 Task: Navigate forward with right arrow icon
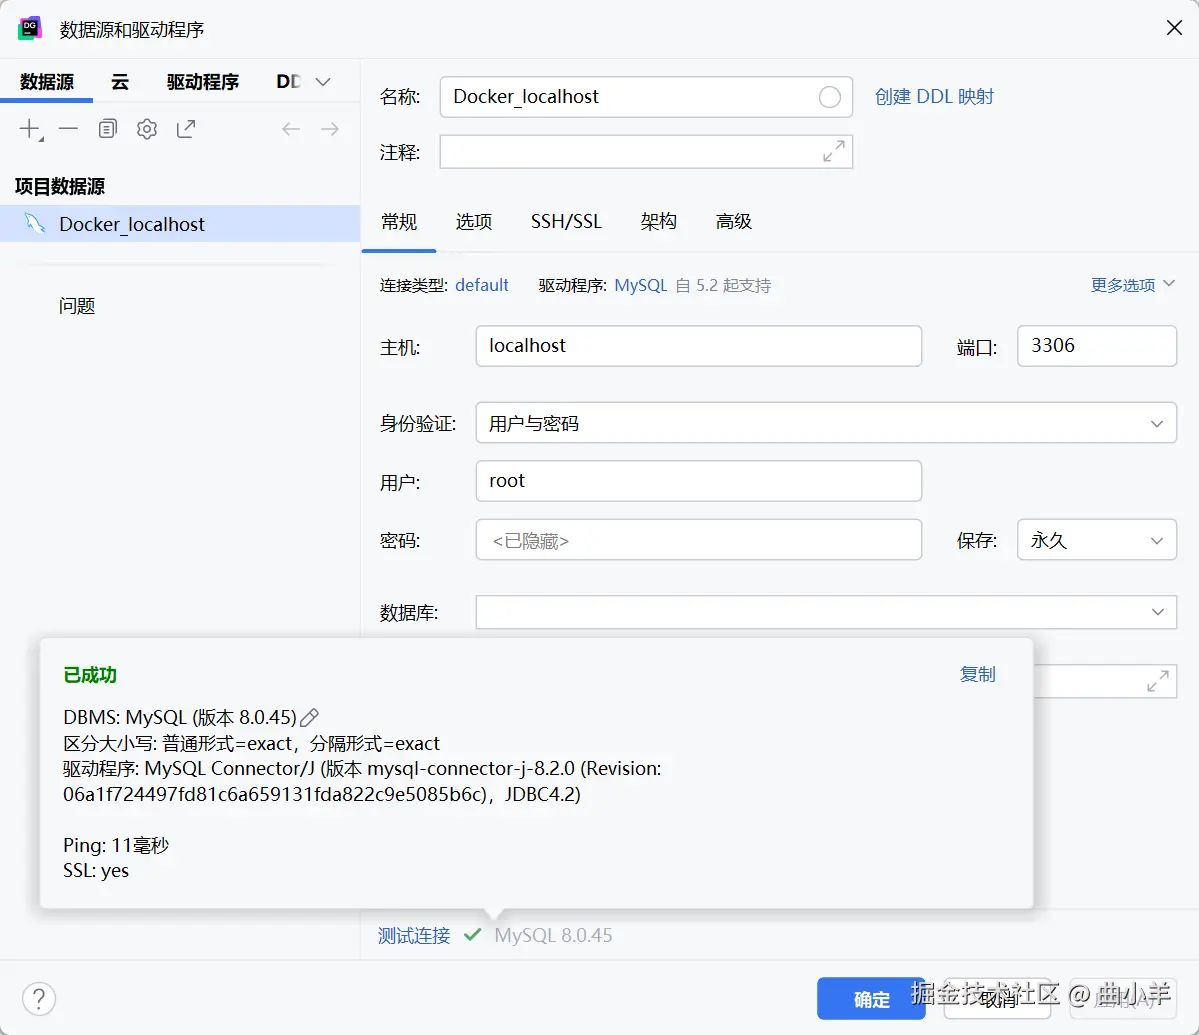point(330,128)
